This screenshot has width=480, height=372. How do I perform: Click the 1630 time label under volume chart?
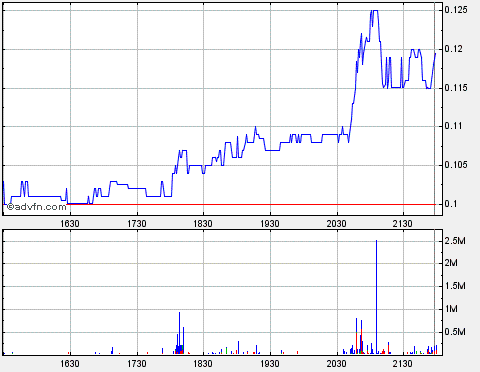(70, 363)
